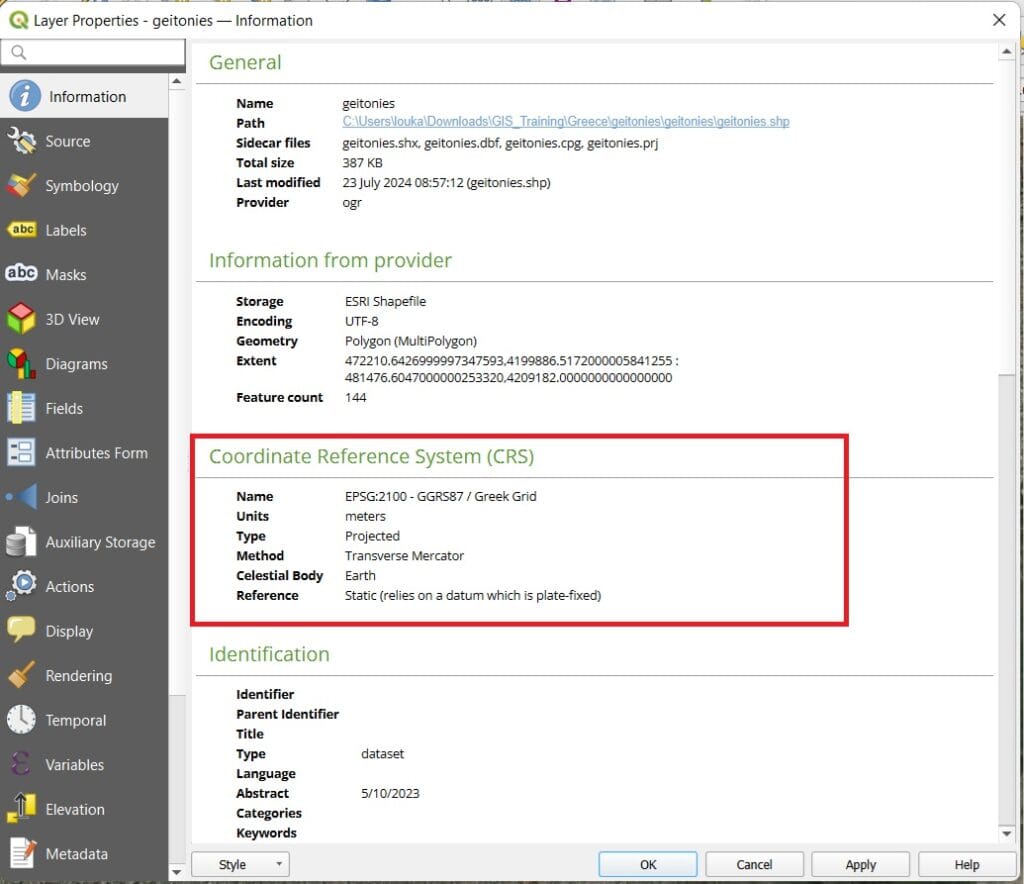Click the QGIS logo in title bar
Image resolution: width=1024 pixels, height=884 pixels.
click(x=18, y=20)
